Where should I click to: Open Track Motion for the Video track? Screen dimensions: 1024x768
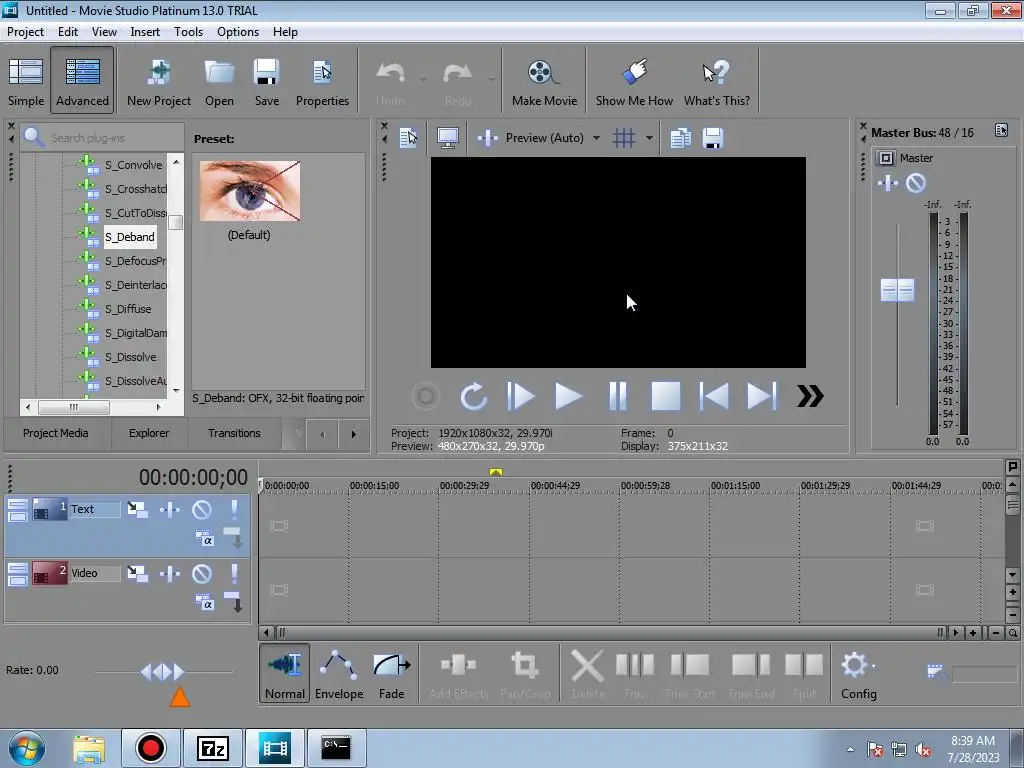click(x=137, y=573)
